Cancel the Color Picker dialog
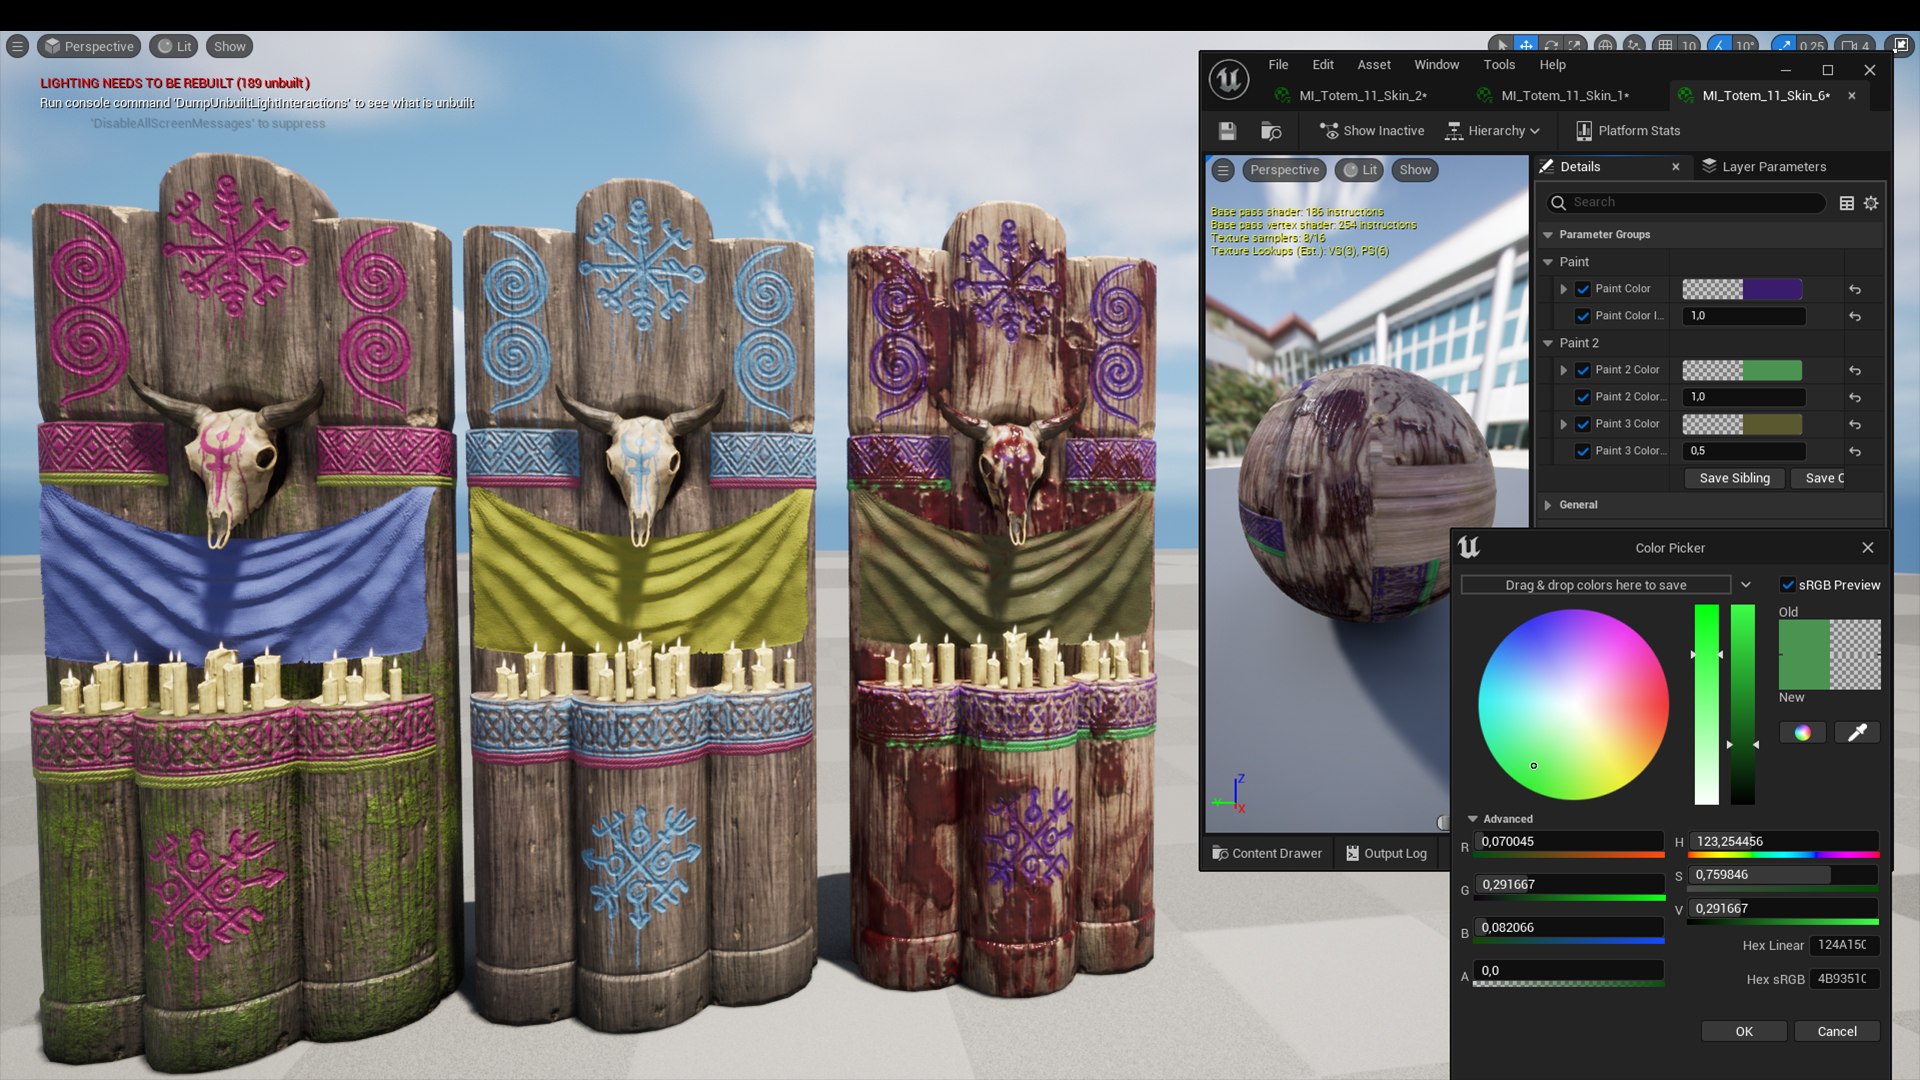1920x1080 pixels. click(x=1837, y=1032)
